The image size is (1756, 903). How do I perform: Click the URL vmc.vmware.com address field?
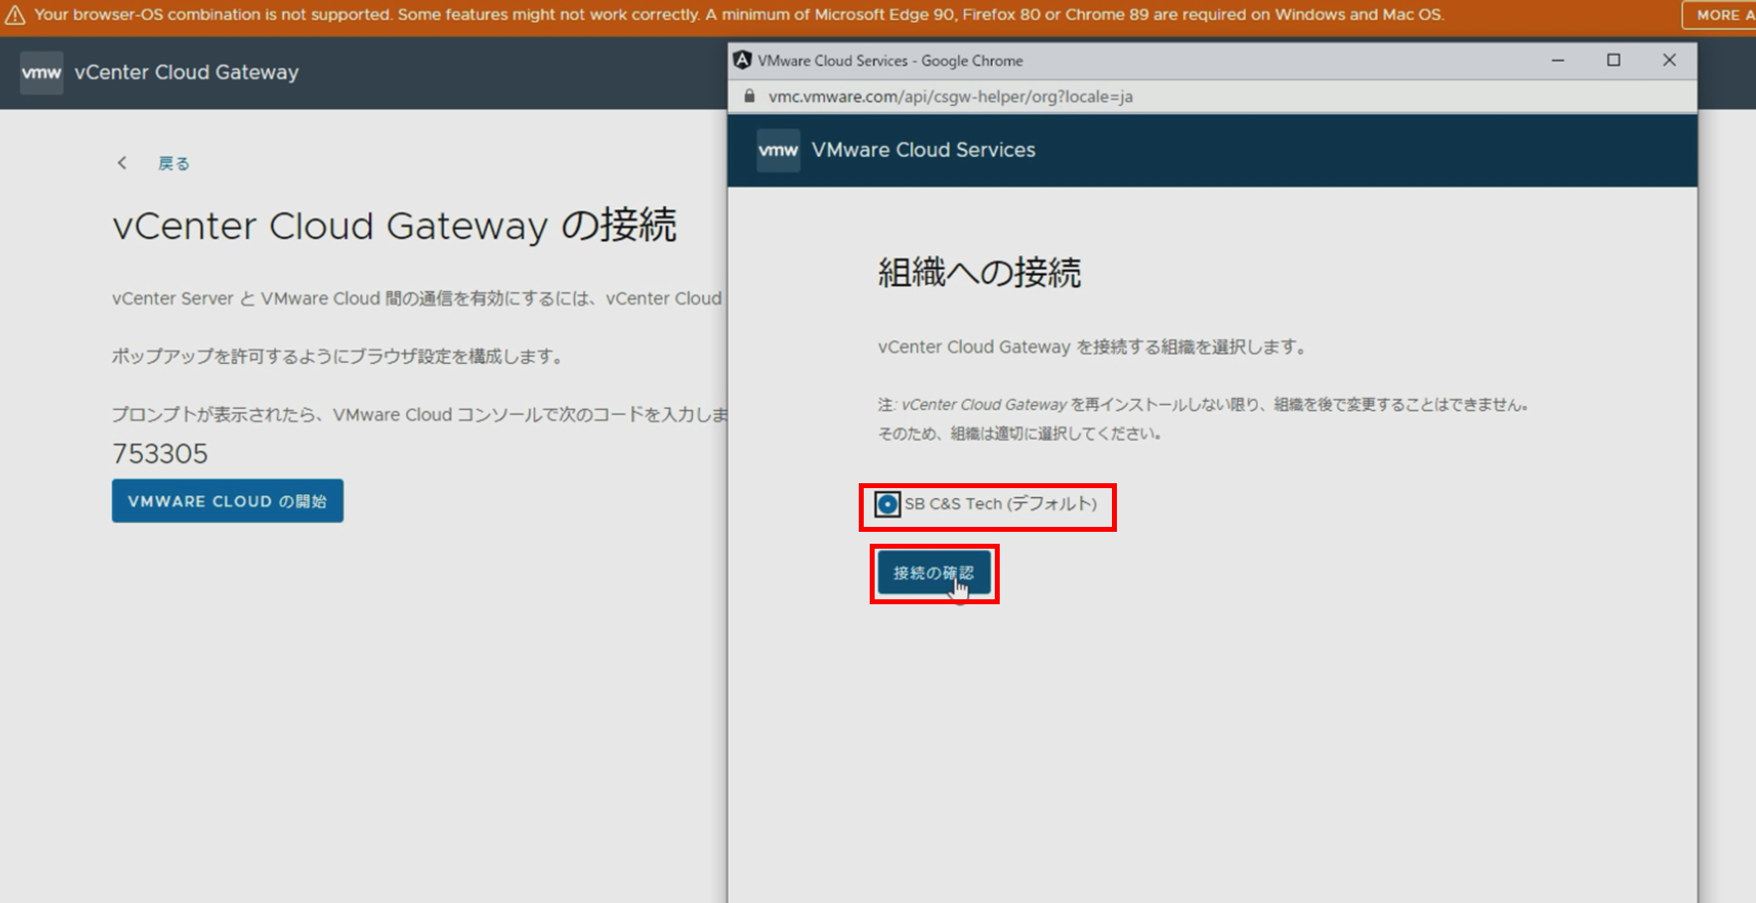tap(950, 97)
